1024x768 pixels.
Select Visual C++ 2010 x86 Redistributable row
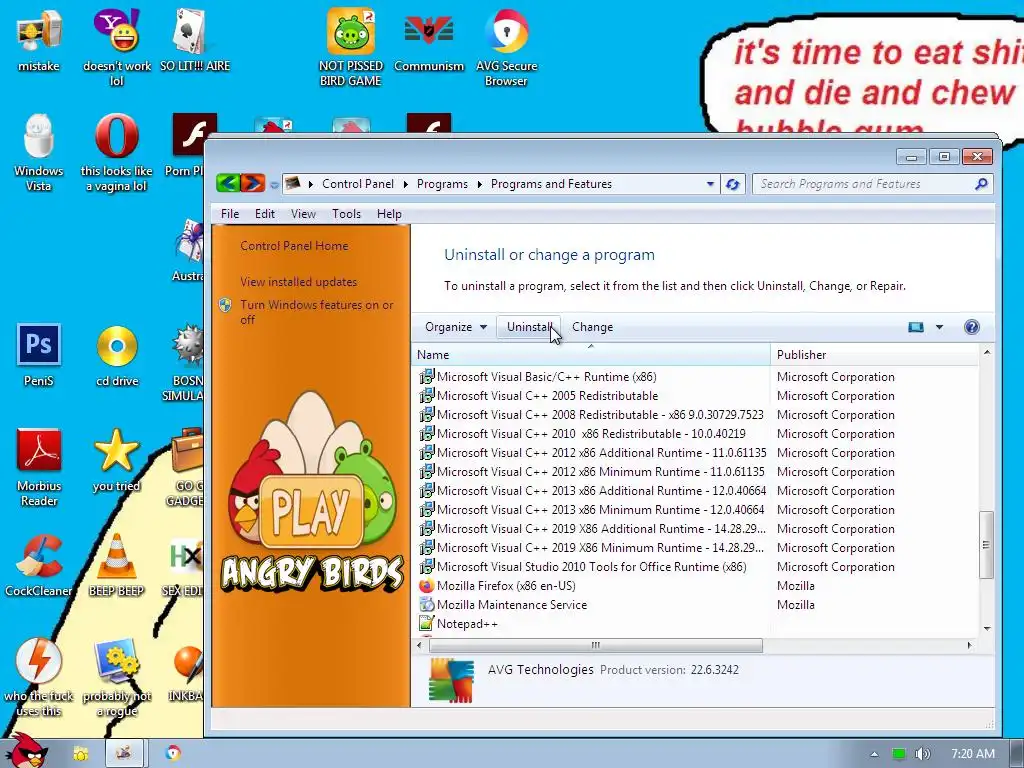(696, 434)
